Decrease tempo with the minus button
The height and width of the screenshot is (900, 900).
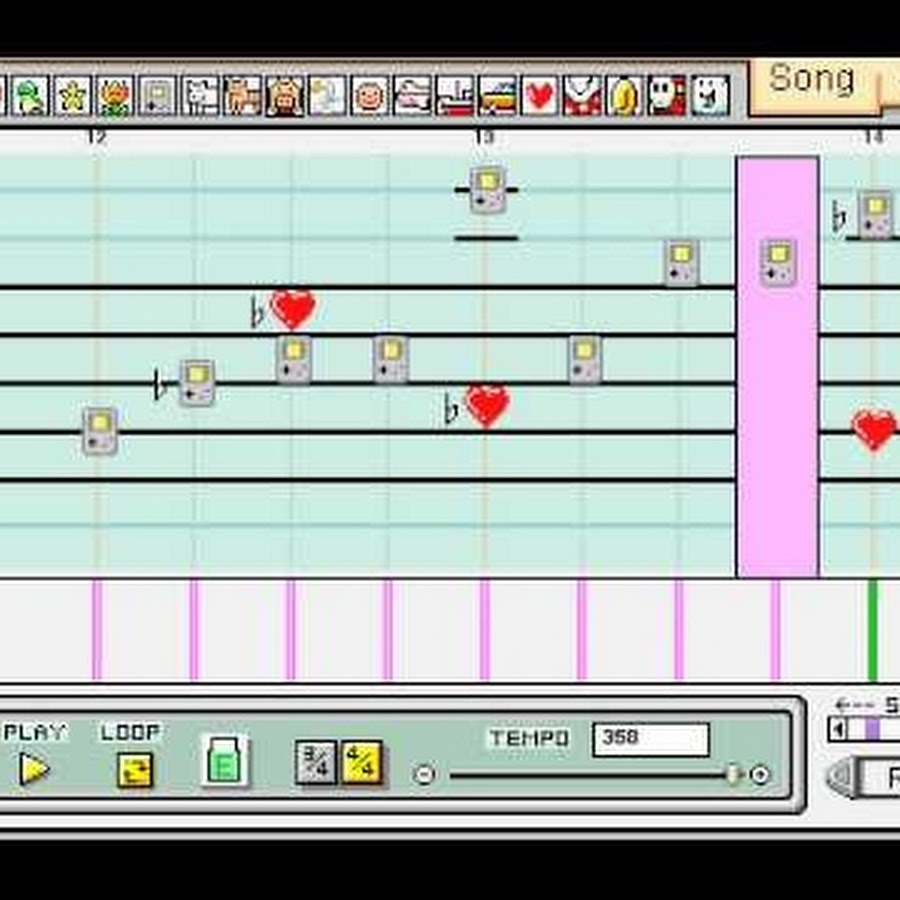[424, 775]
